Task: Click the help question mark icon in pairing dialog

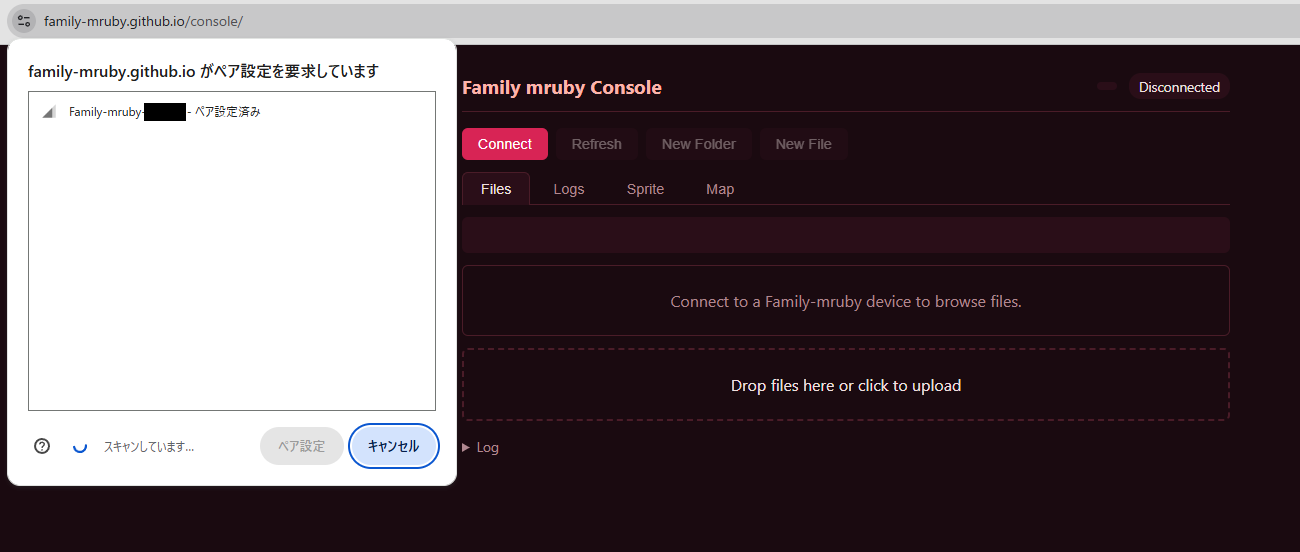Action: pos(42,446)
